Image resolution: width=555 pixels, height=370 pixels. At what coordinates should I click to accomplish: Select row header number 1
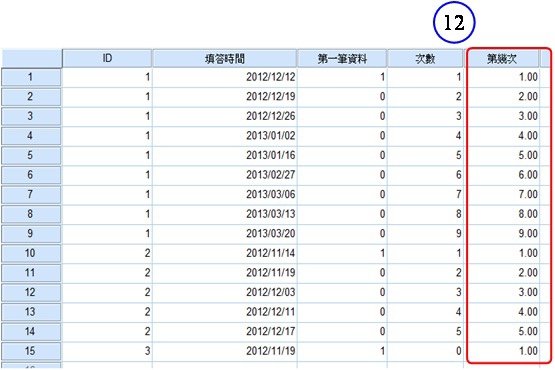point(31,77)
